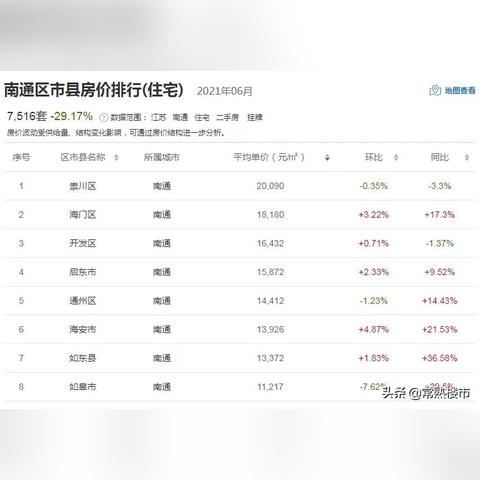Click price value 15,872
This screenshot has width=480, height=480.
tap(270, 272)
